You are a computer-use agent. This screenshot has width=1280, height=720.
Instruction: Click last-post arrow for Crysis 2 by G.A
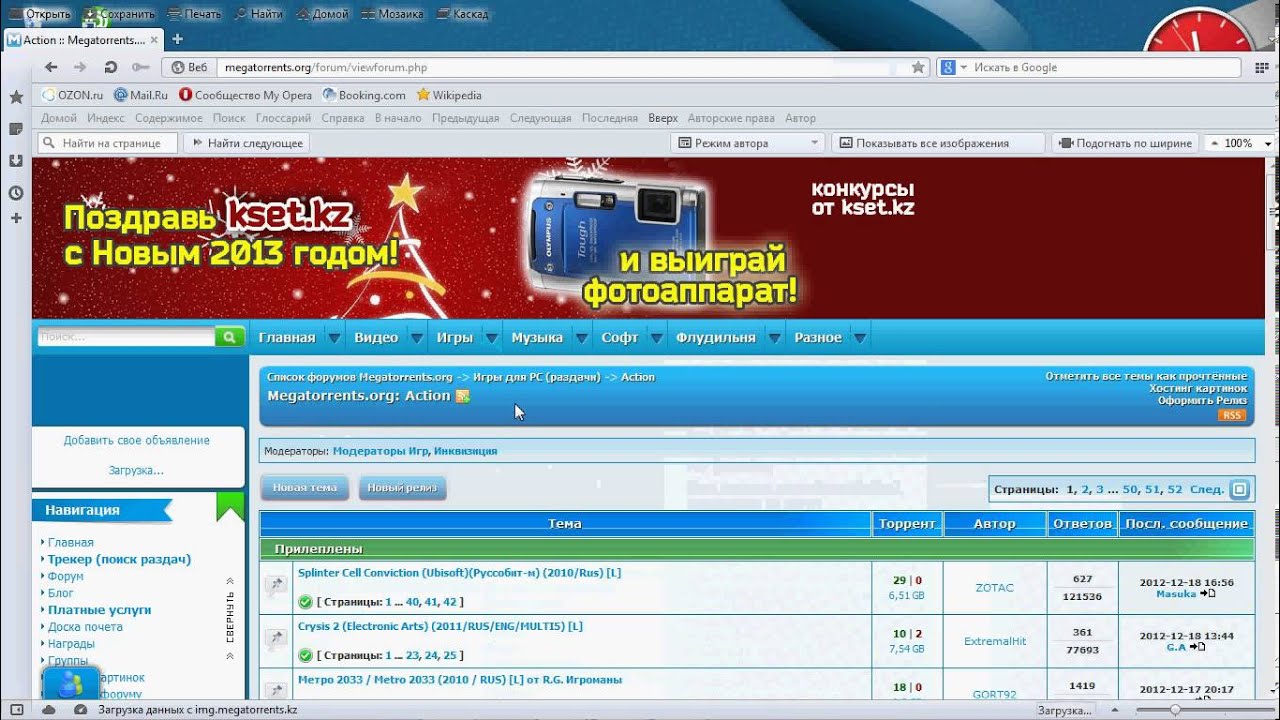pos(1196,647)
